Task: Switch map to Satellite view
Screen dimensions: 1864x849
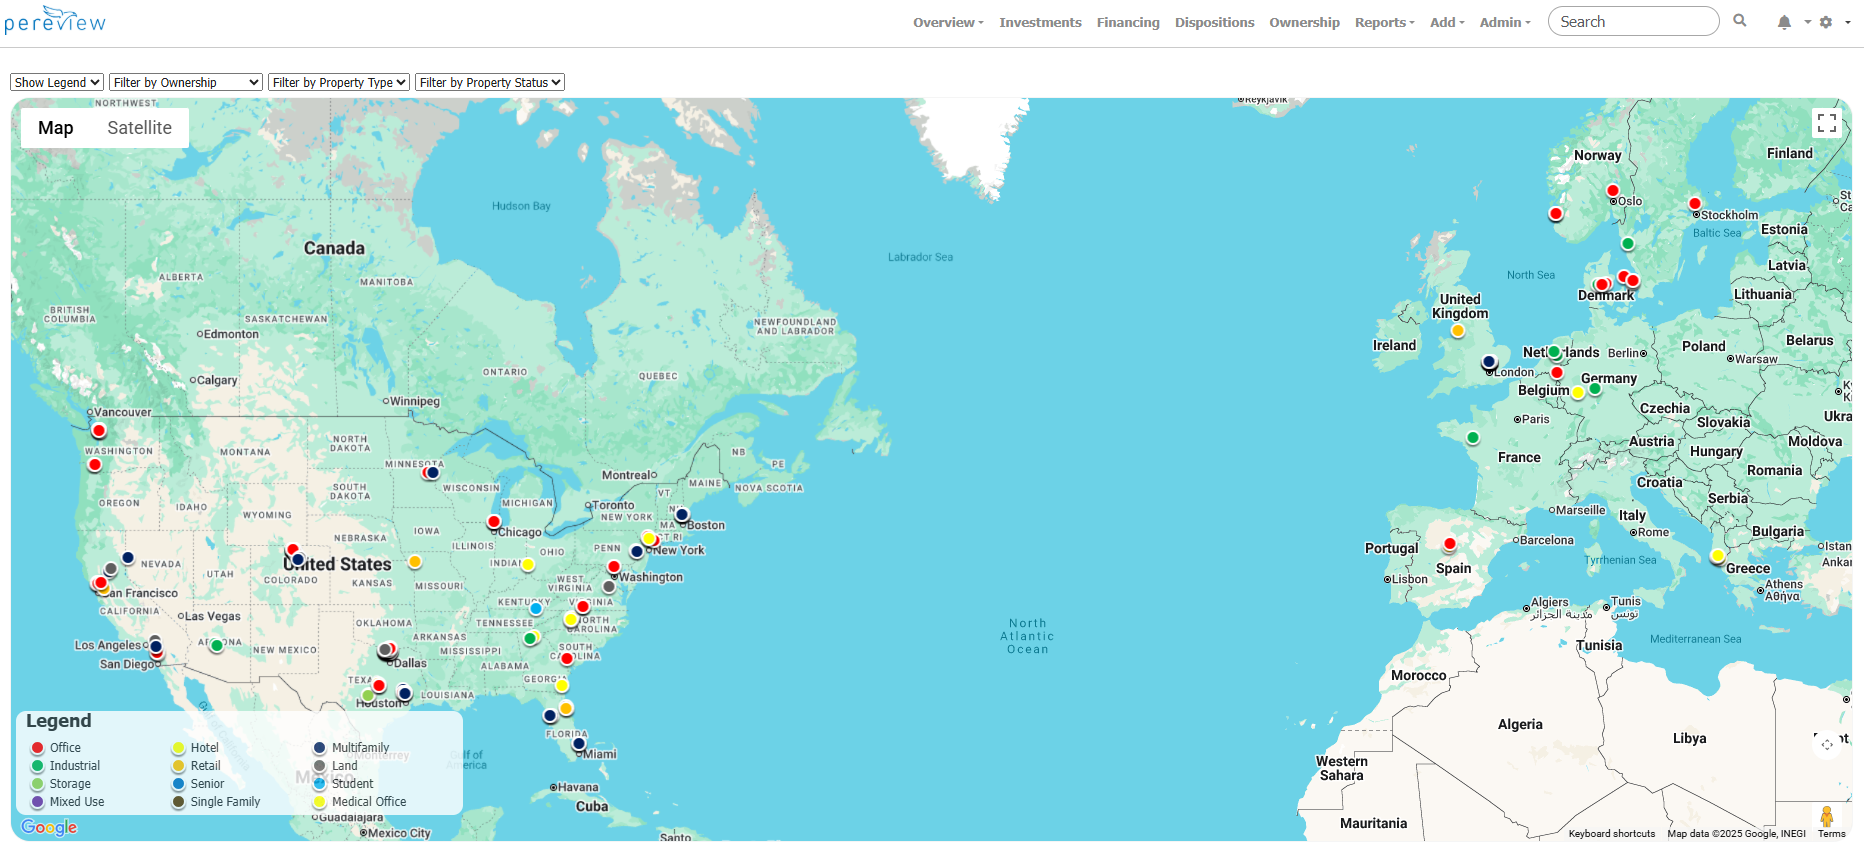Action: coord(139,128)
